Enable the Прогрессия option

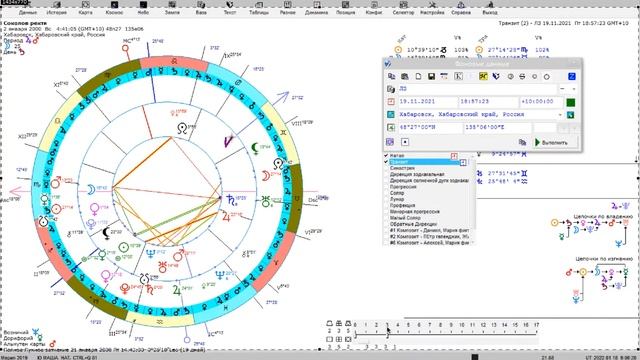[386, 187]
